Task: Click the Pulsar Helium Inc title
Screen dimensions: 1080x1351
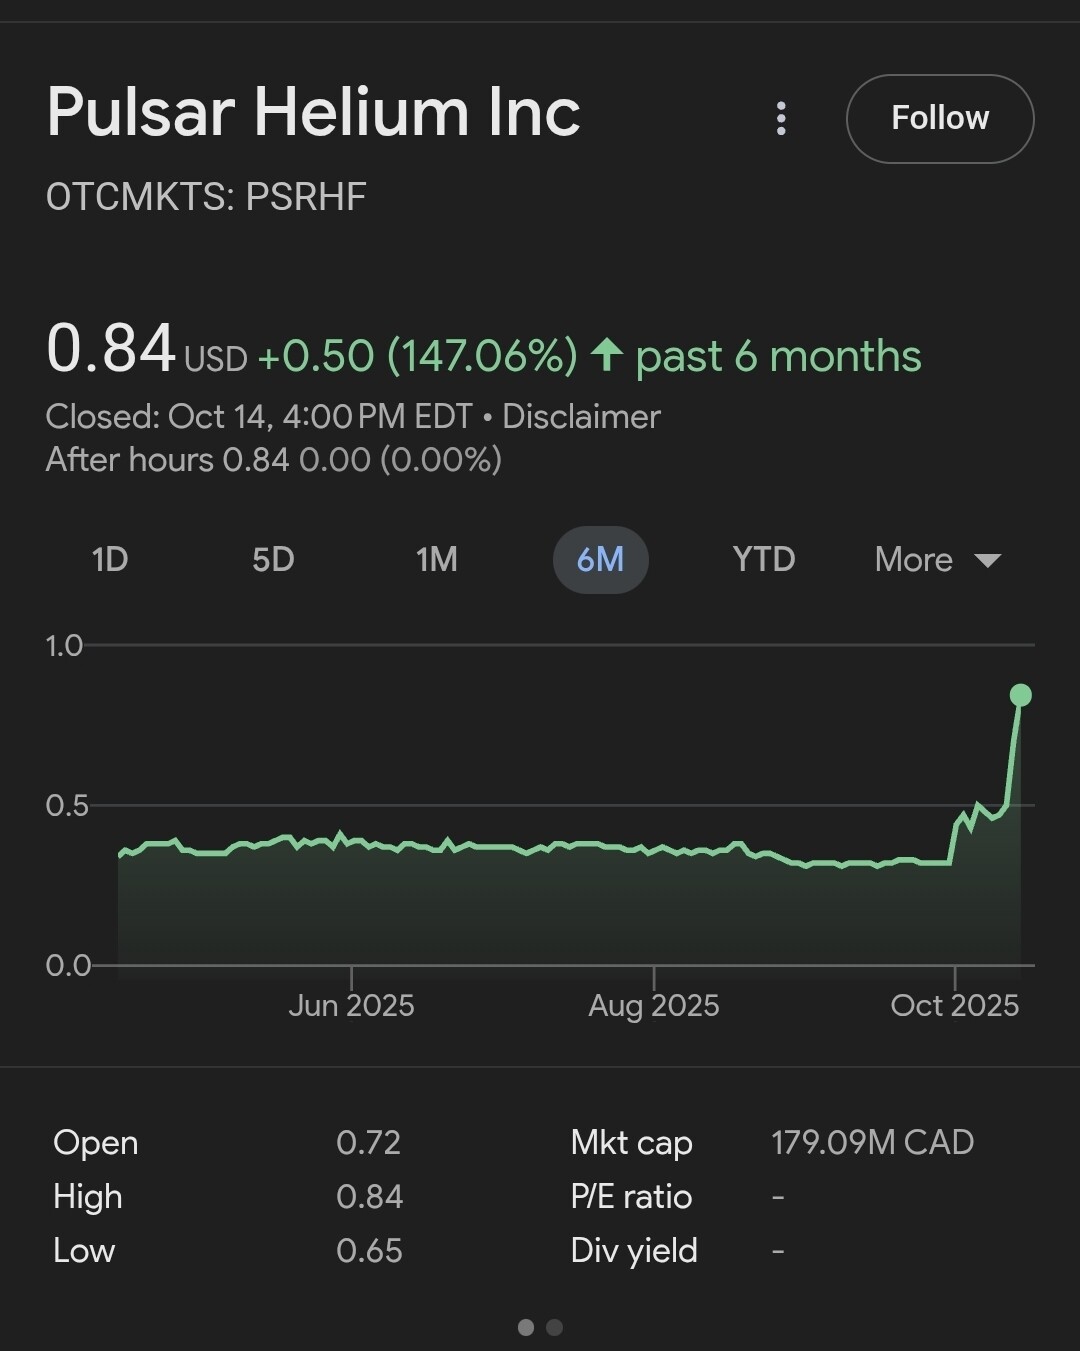Action: click(313, 111)
